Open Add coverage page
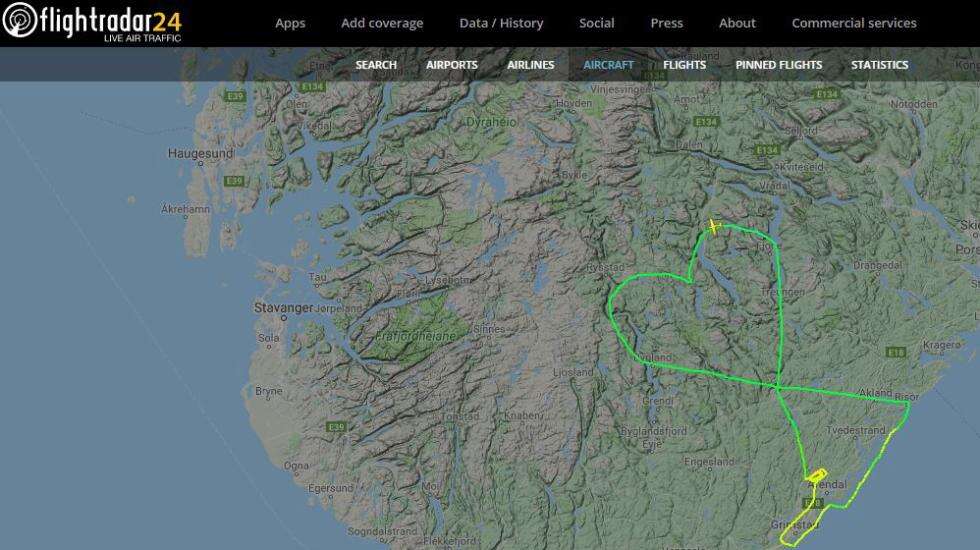The height and width of the screenshot is (550, 980). pos(382,23)
